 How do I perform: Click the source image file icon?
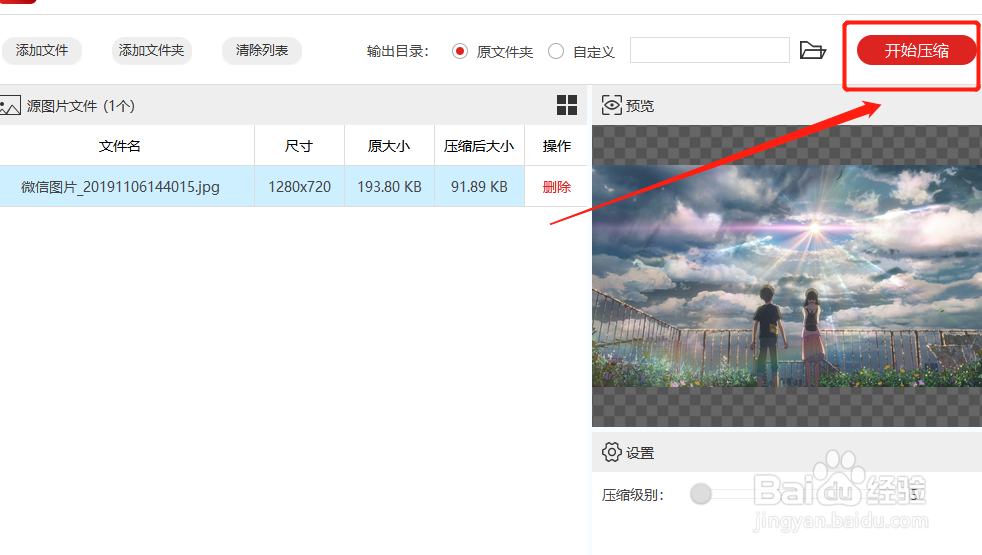coord(10,105)
